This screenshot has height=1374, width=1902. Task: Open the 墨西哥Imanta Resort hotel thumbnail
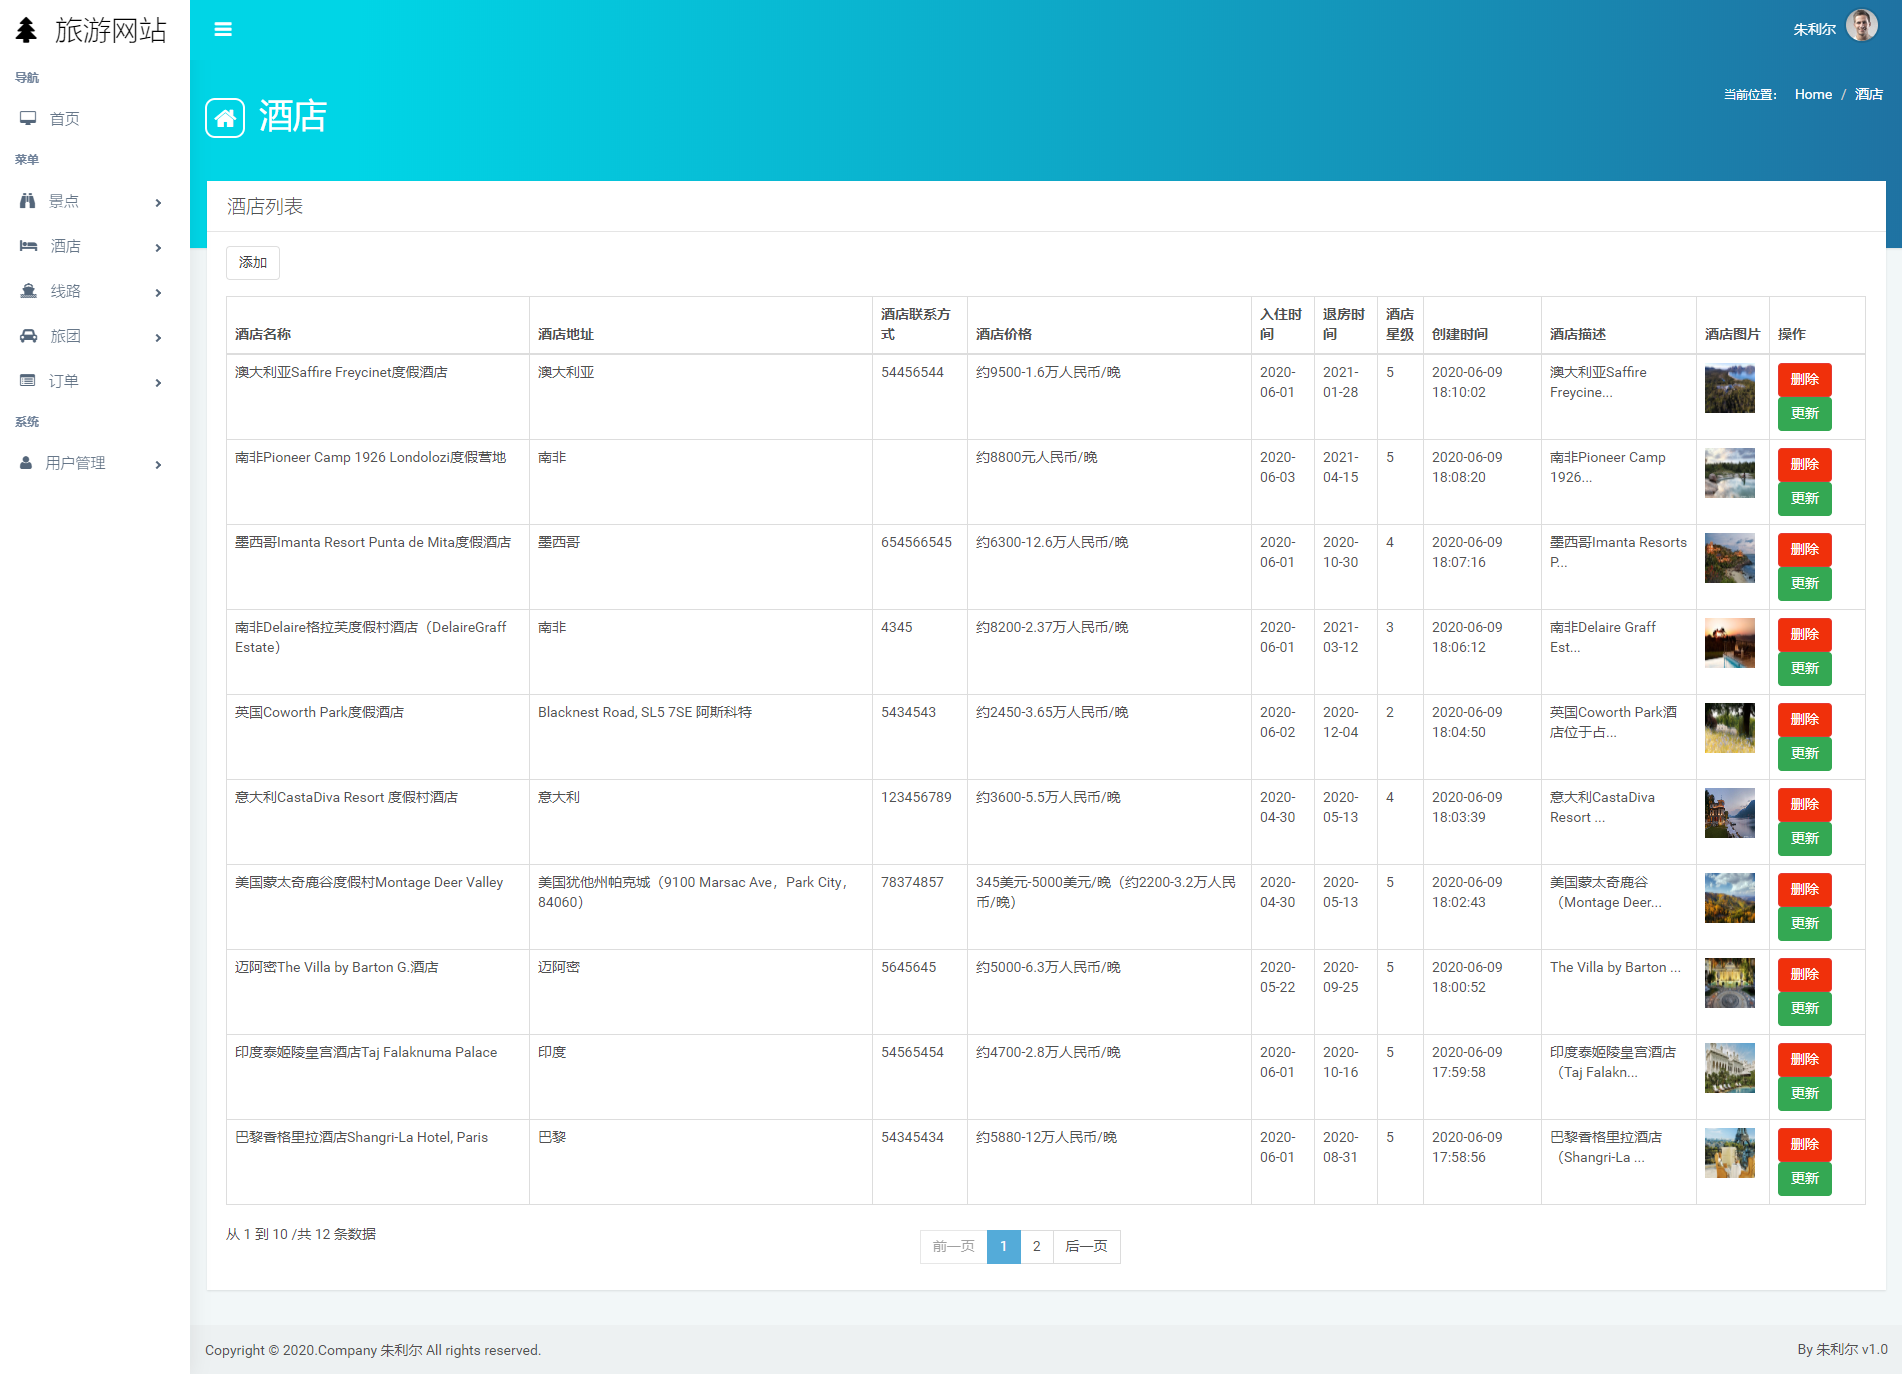[1729, 558]
